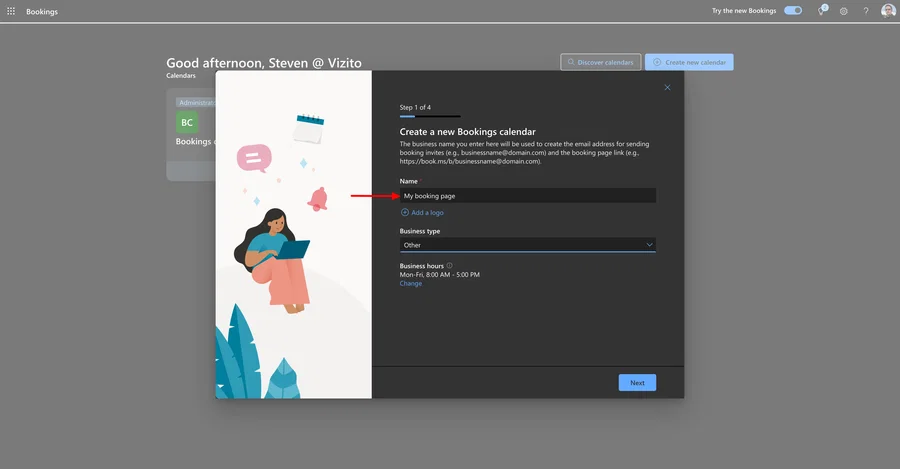
Task: Click the Bookings title in header
Action: (42, 11)
